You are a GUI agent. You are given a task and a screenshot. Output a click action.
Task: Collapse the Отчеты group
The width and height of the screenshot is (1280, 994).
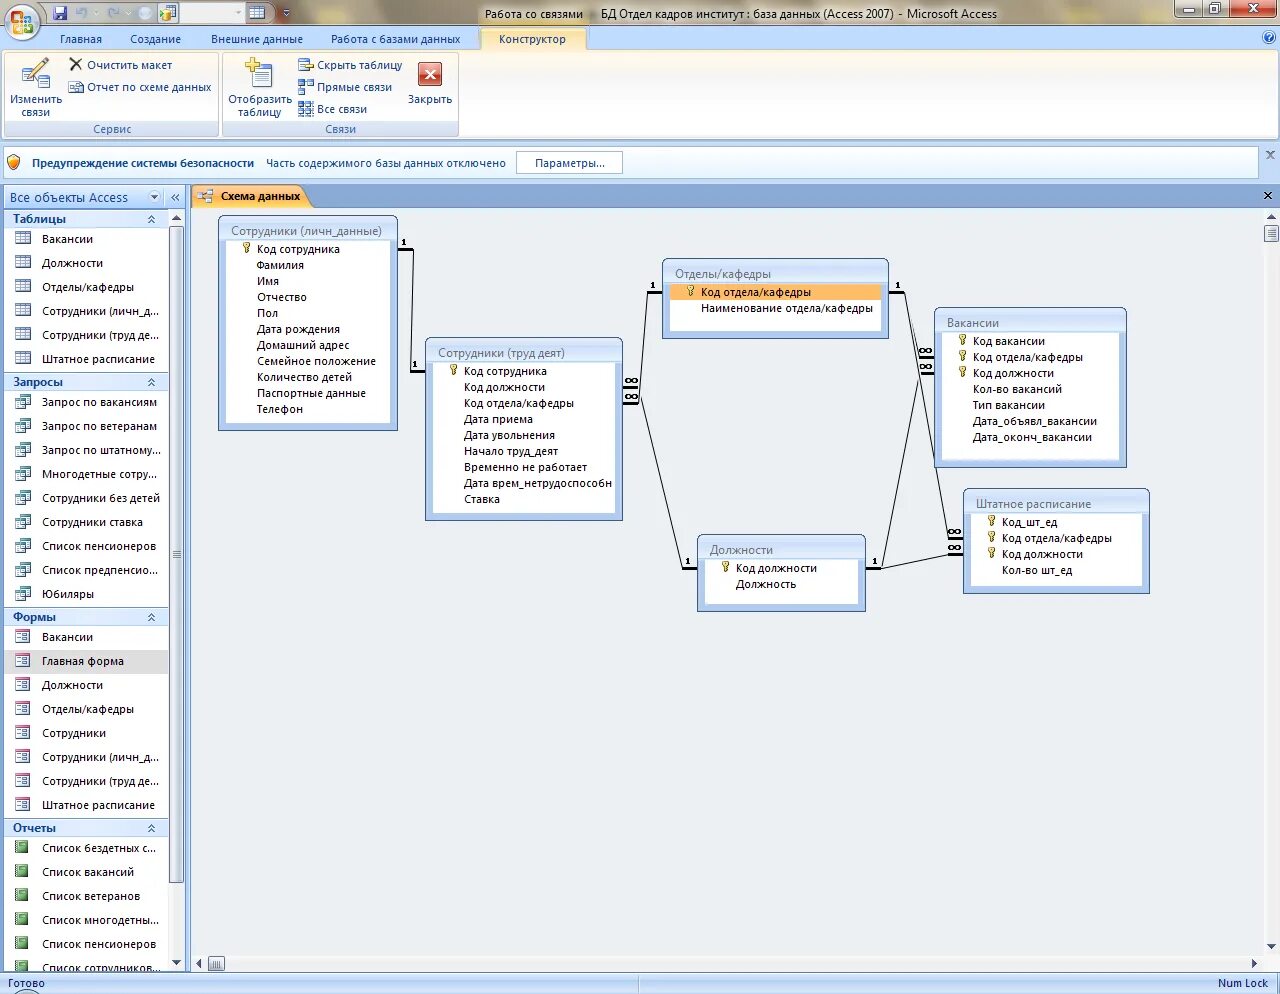[x=152, y=828]
